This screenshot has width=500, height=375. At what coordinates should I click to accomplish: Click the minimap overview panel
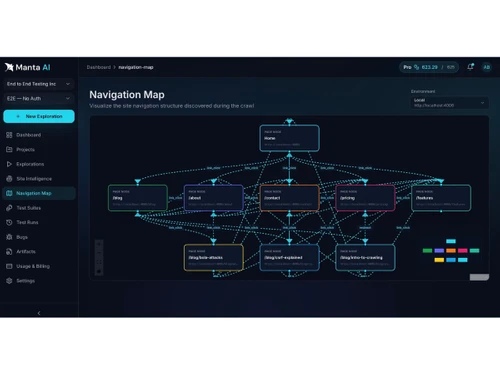(x=451, y=251)
